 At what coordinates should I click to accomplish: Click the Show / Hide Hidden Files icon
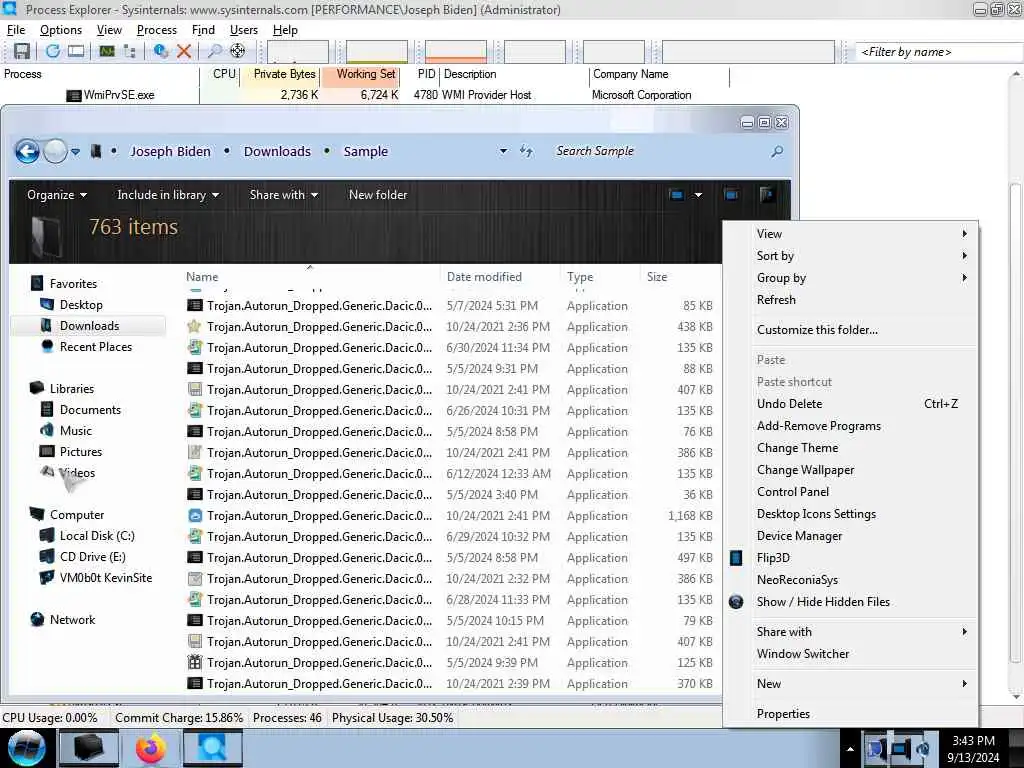click(x=736, y=601)
